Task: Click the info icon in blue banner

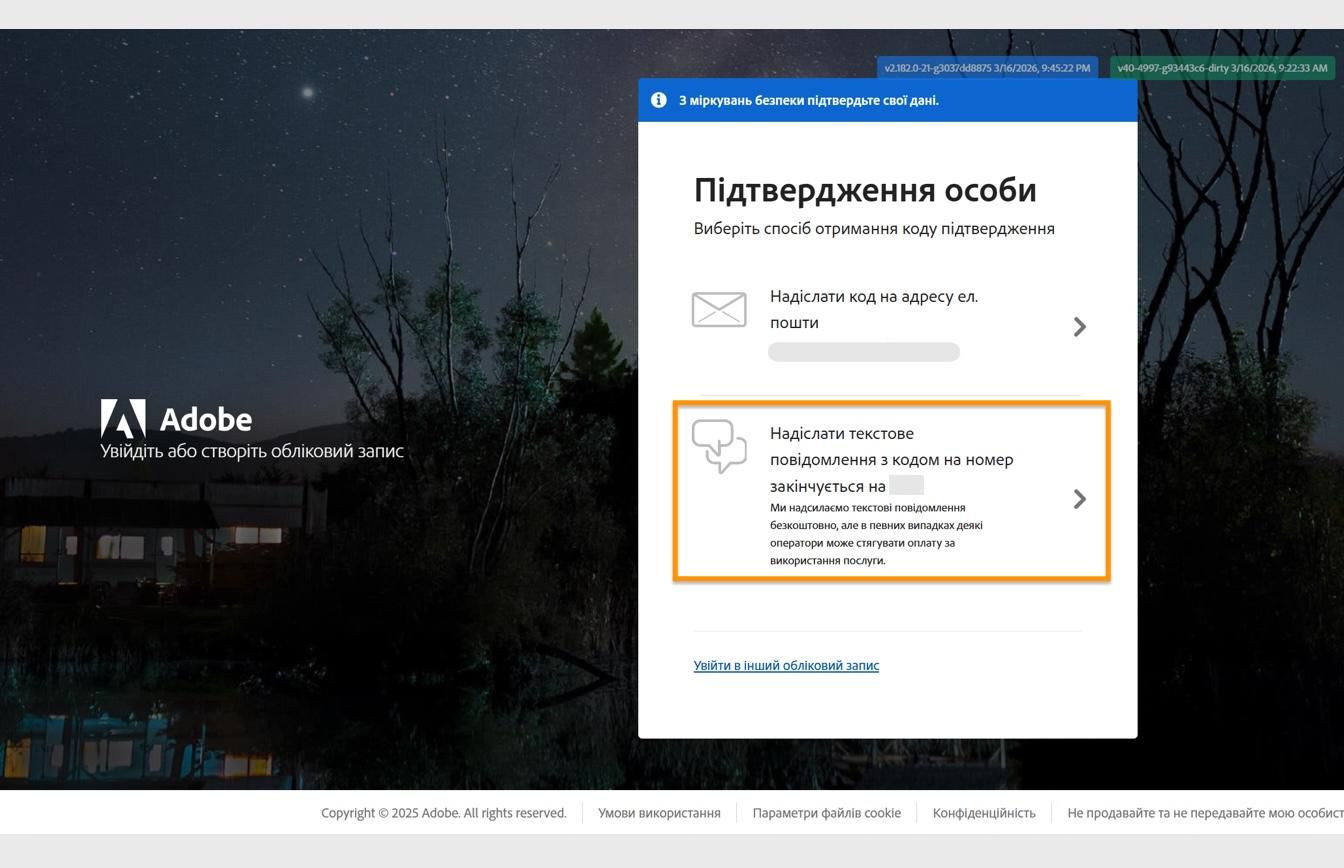Action: pyautogui.click(x=659, y=100)
